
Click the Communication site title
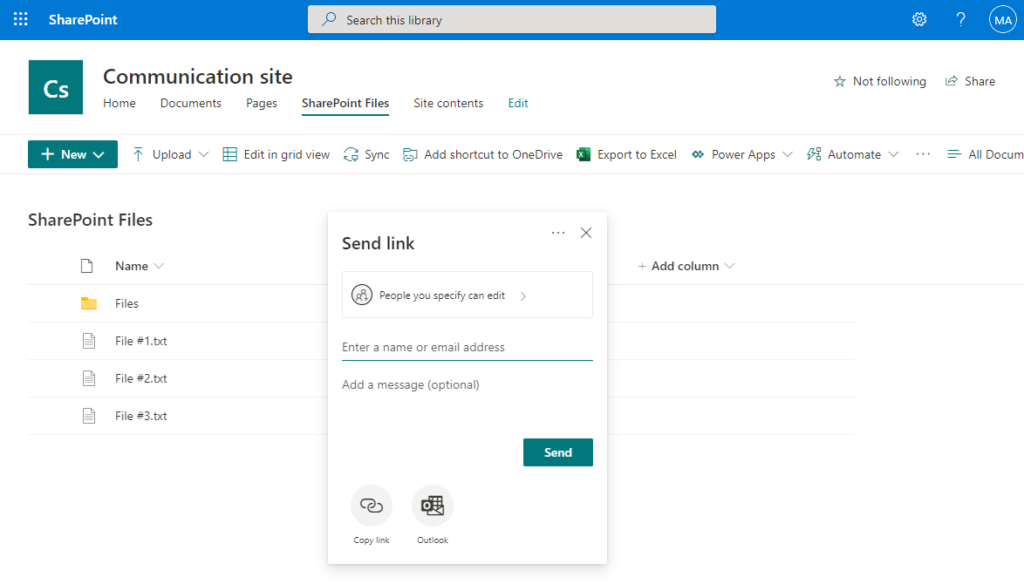pos(198,76)
